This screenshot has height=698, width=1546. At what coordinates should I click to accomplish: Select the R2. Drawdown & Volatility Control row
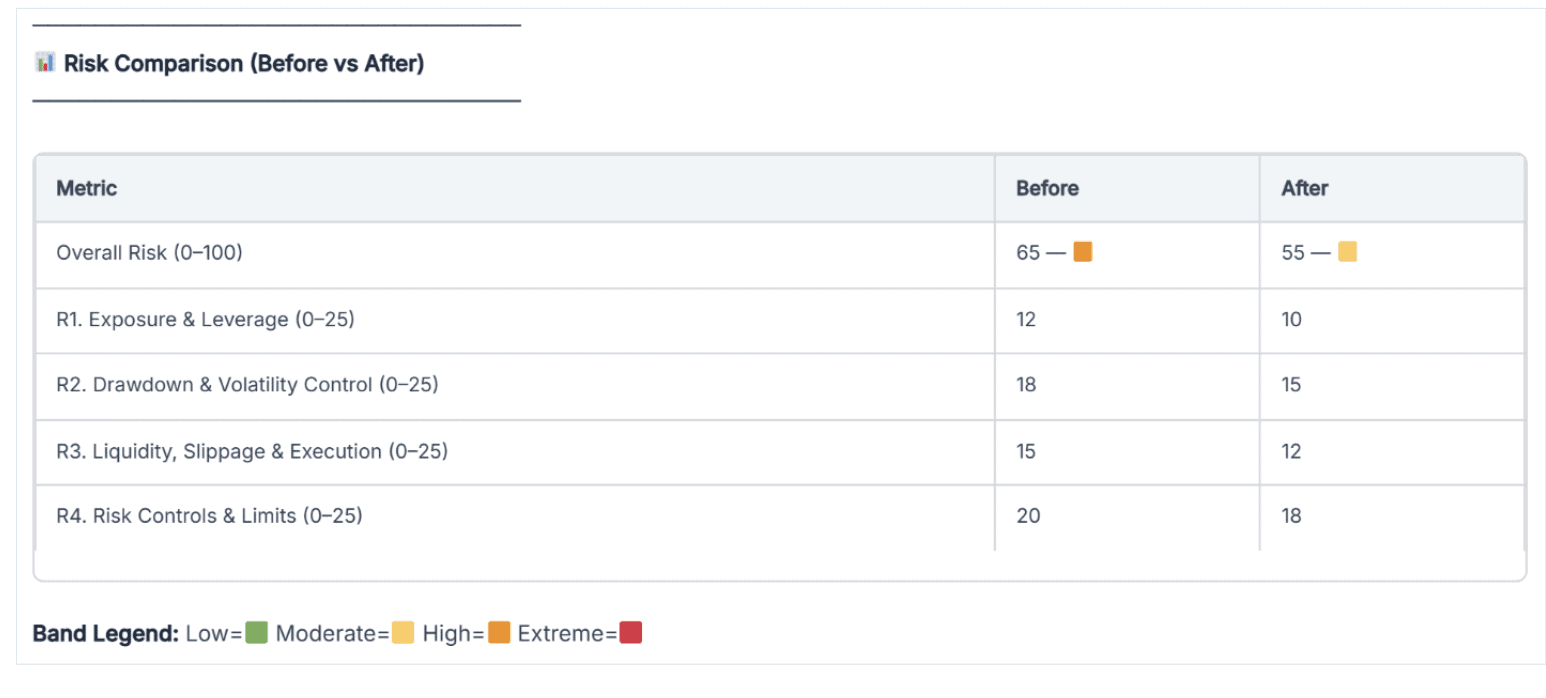click(247, 385)
